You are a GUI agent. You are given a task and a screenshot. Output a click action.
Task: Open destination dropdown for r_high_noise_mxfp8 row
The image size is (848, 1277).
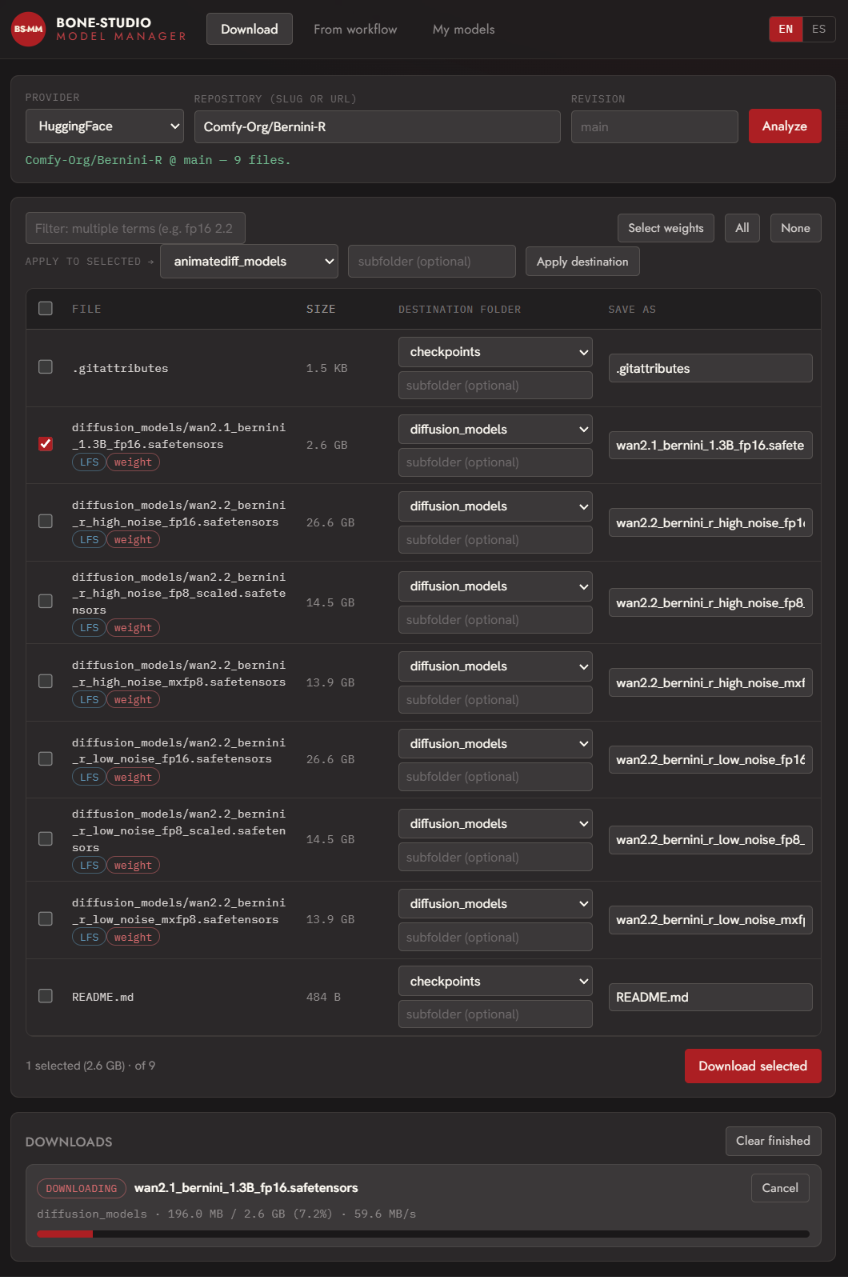495,666
